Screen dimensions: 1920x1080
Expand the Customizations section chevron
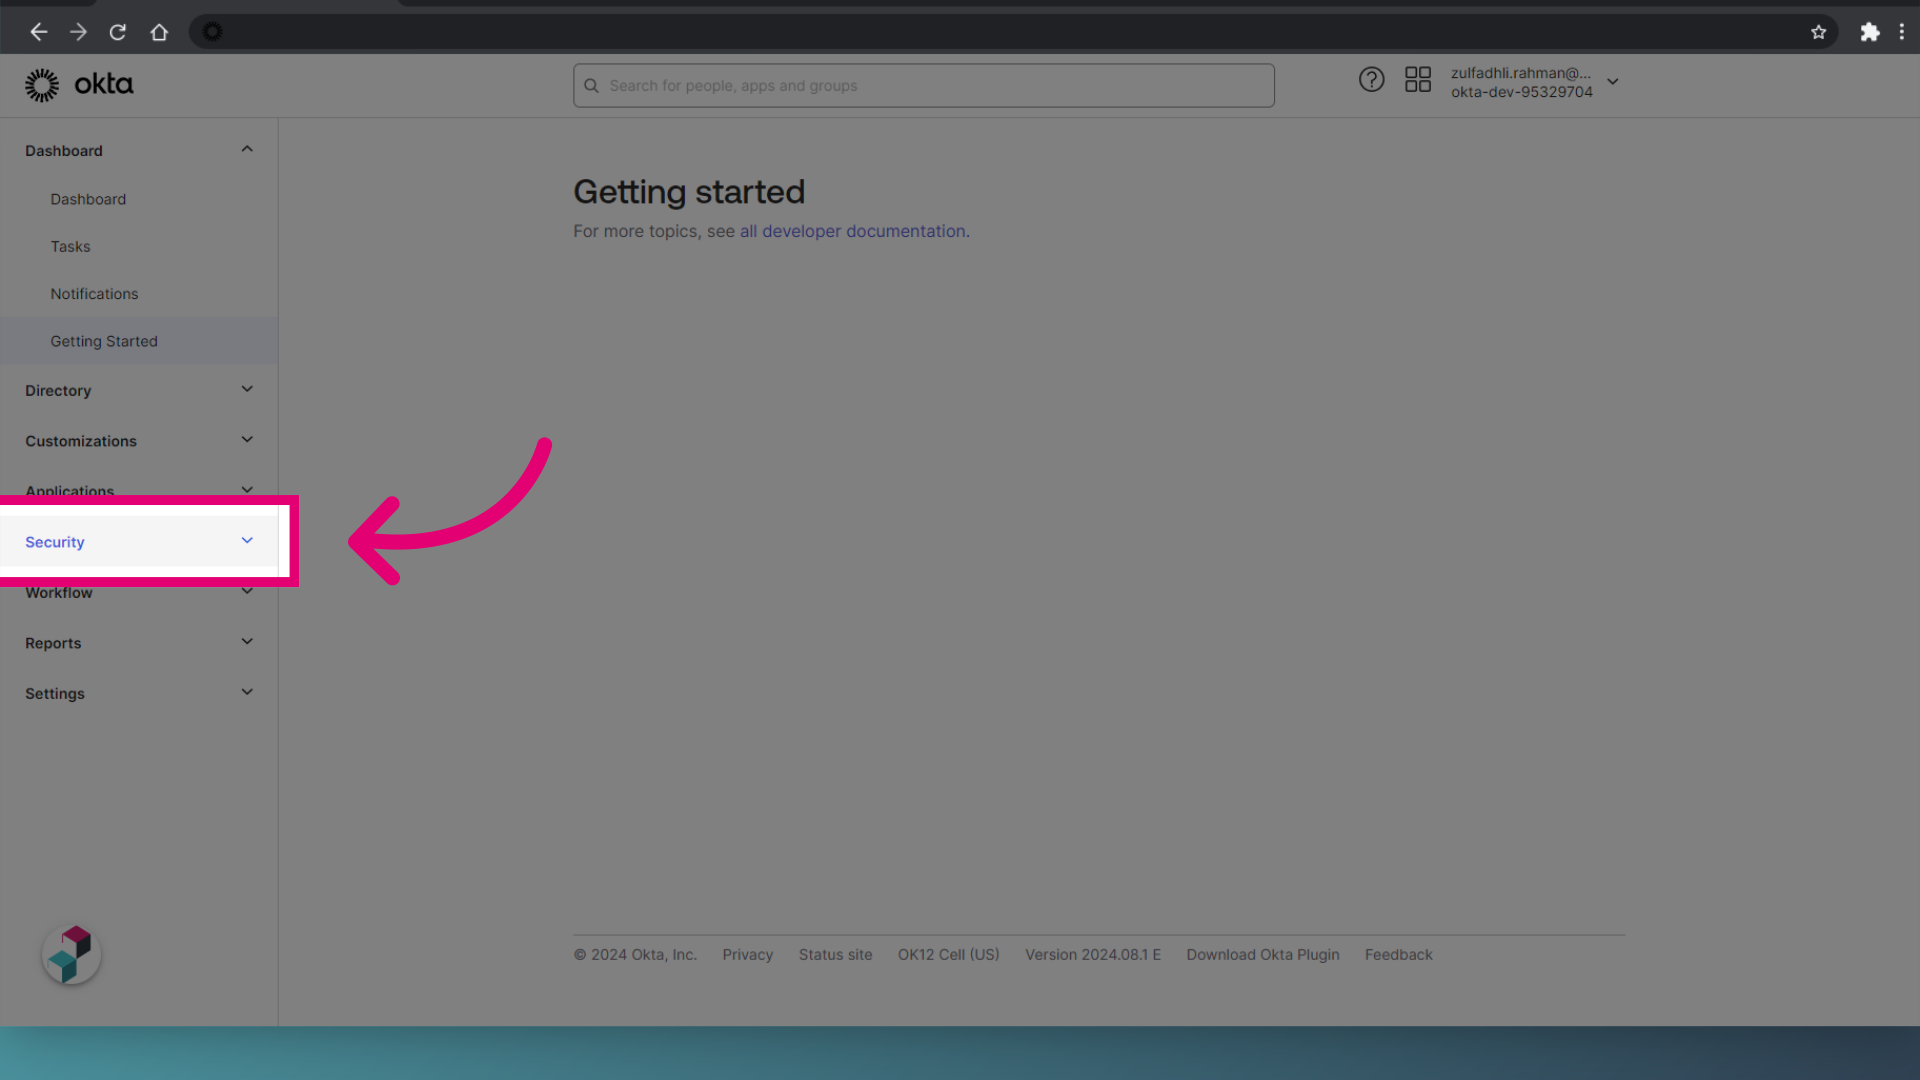coord(247,440)
